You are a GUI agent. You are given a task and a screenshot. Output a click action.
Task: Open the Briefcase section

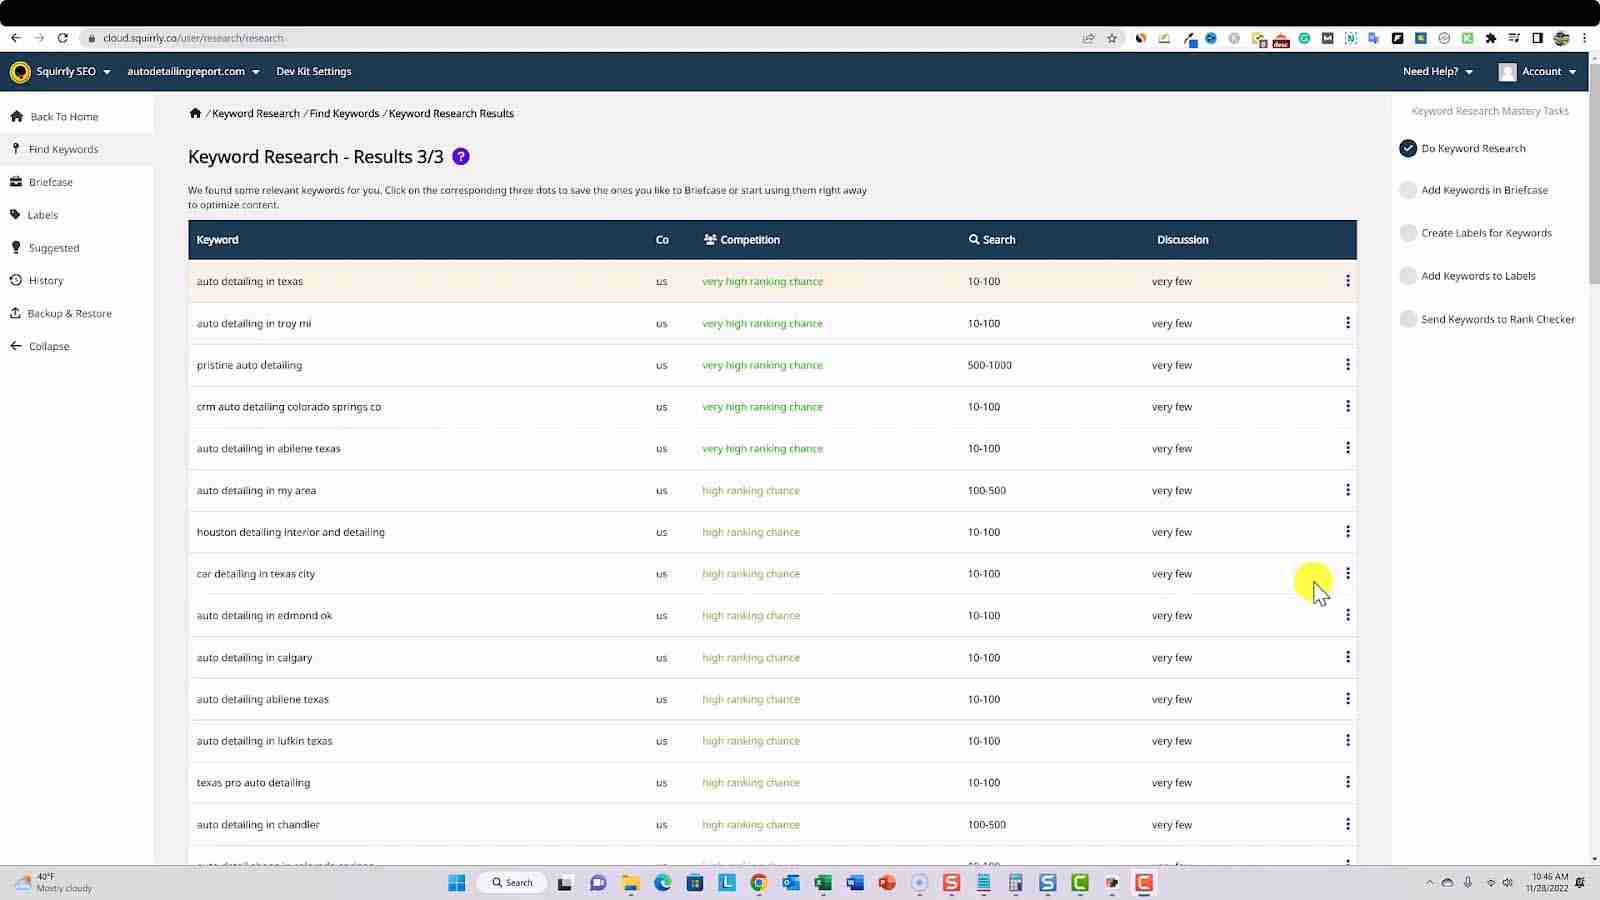(x=50, y=181)
